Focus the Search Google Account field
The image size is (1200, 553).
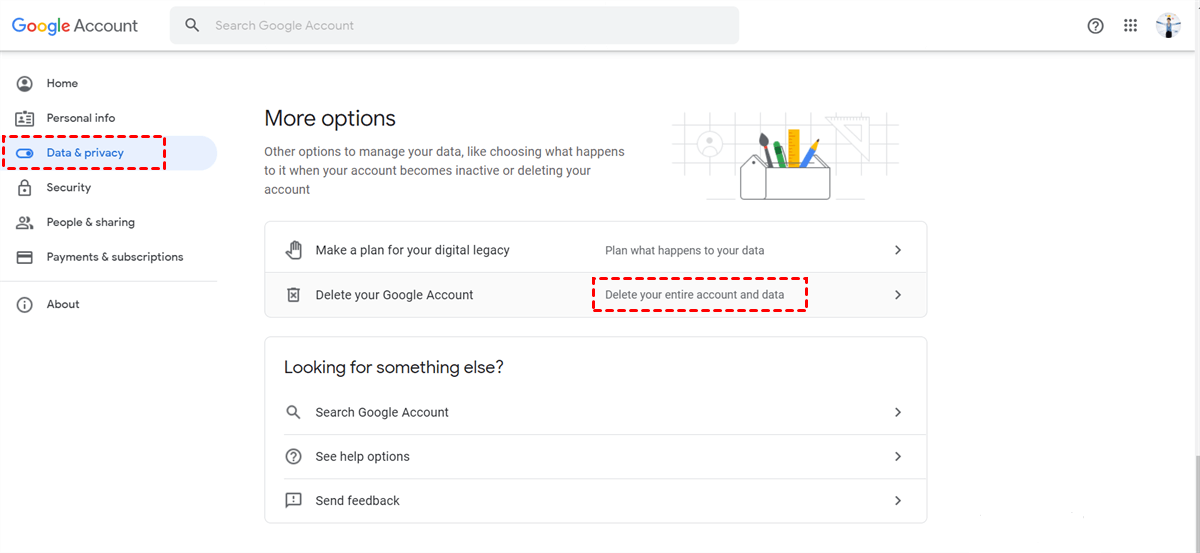tap(470, 26)
